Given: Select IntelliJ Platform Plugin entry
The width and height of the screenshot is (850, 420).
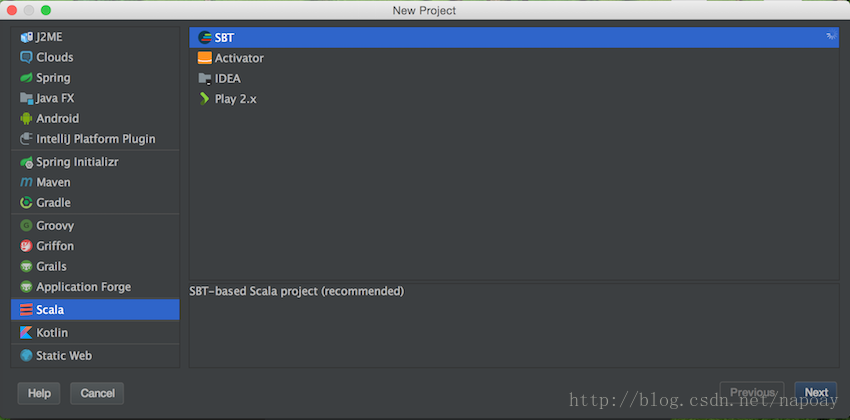Looking at the screenshot, I should (x=95, y=139).
